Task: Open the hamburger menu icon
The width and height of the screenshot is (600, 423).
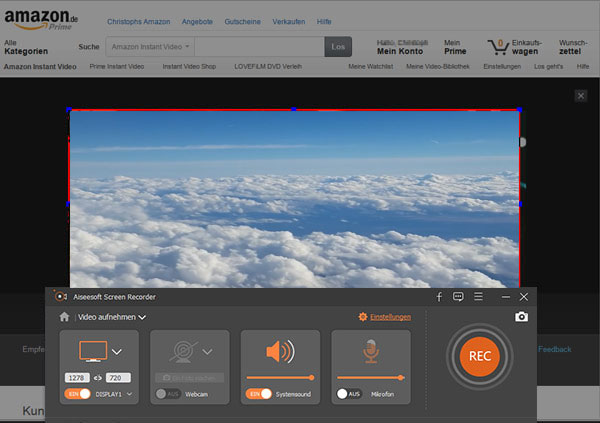Action: point(479,297)
